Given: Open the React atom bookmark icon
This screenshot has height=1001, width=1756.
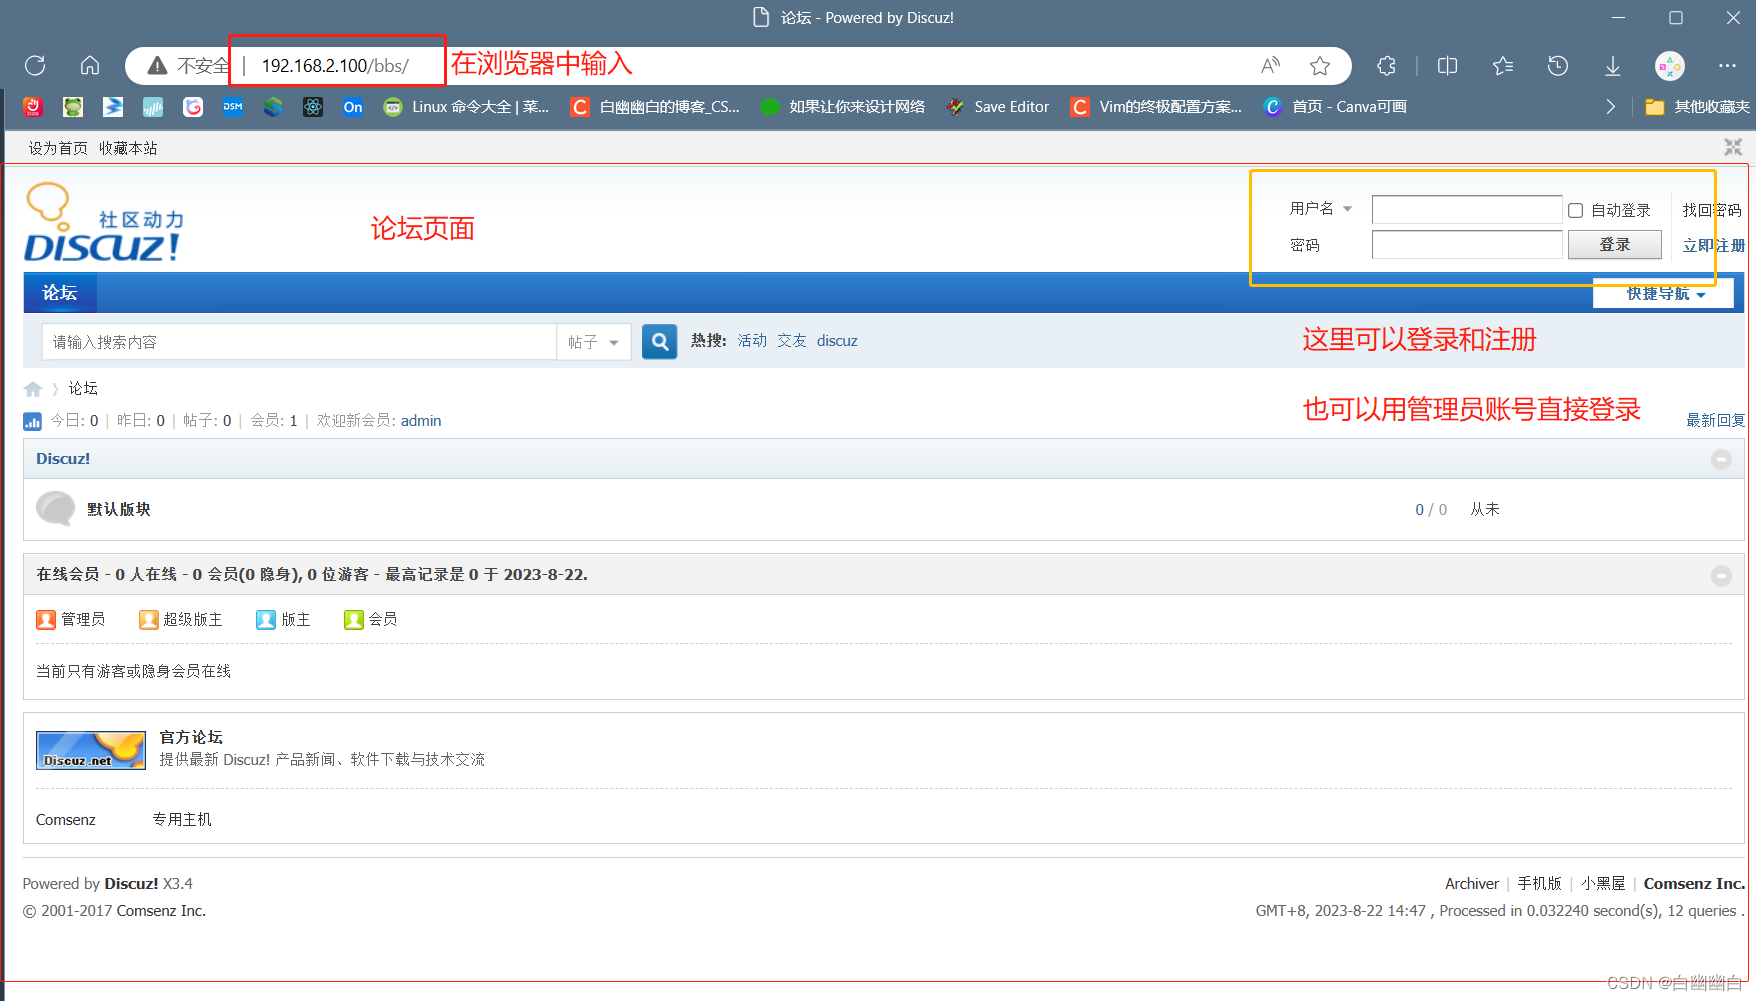Looking at the screenshot, I should 313,107.
